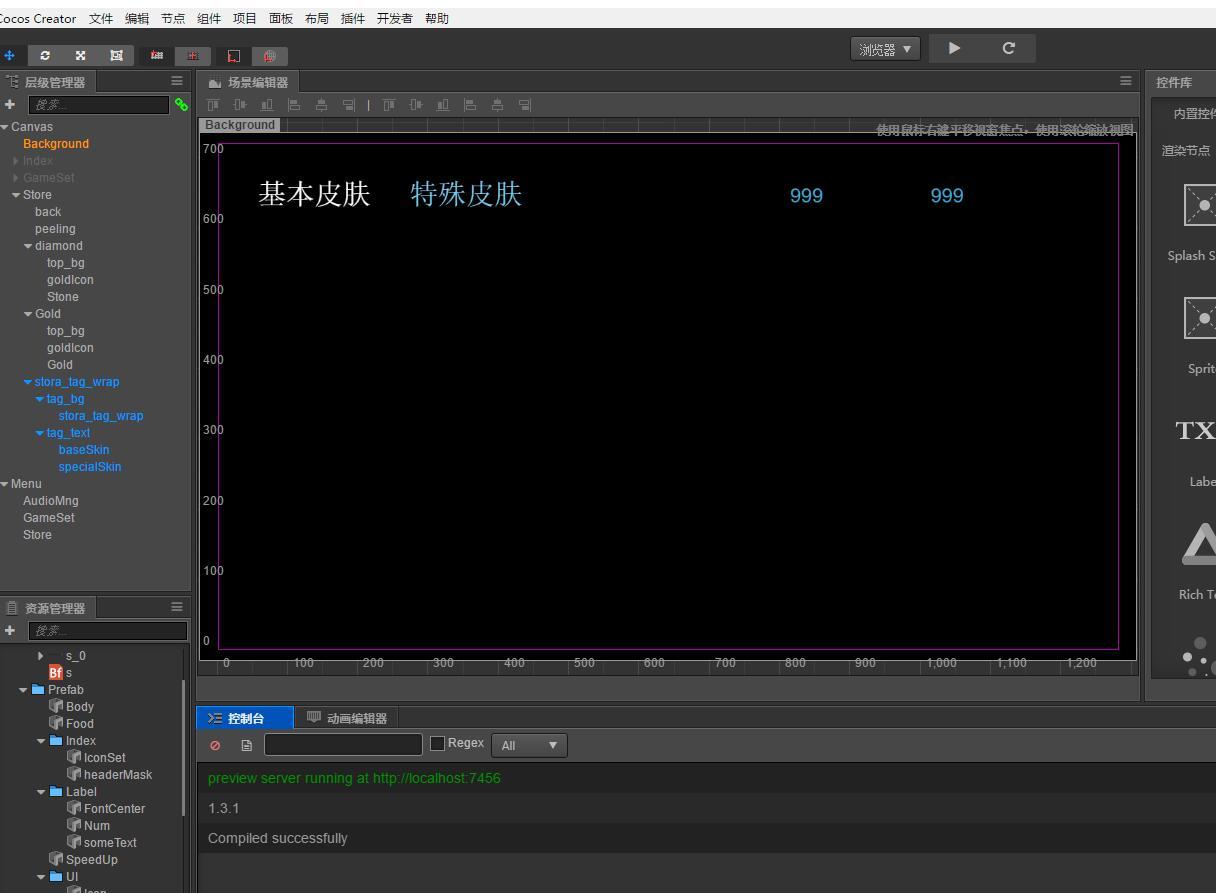Image resolution: width=1216 pixels, height=893 pixels.
Task: Select the AudioMng node under Menu
Action: click(x=51, y=501)
